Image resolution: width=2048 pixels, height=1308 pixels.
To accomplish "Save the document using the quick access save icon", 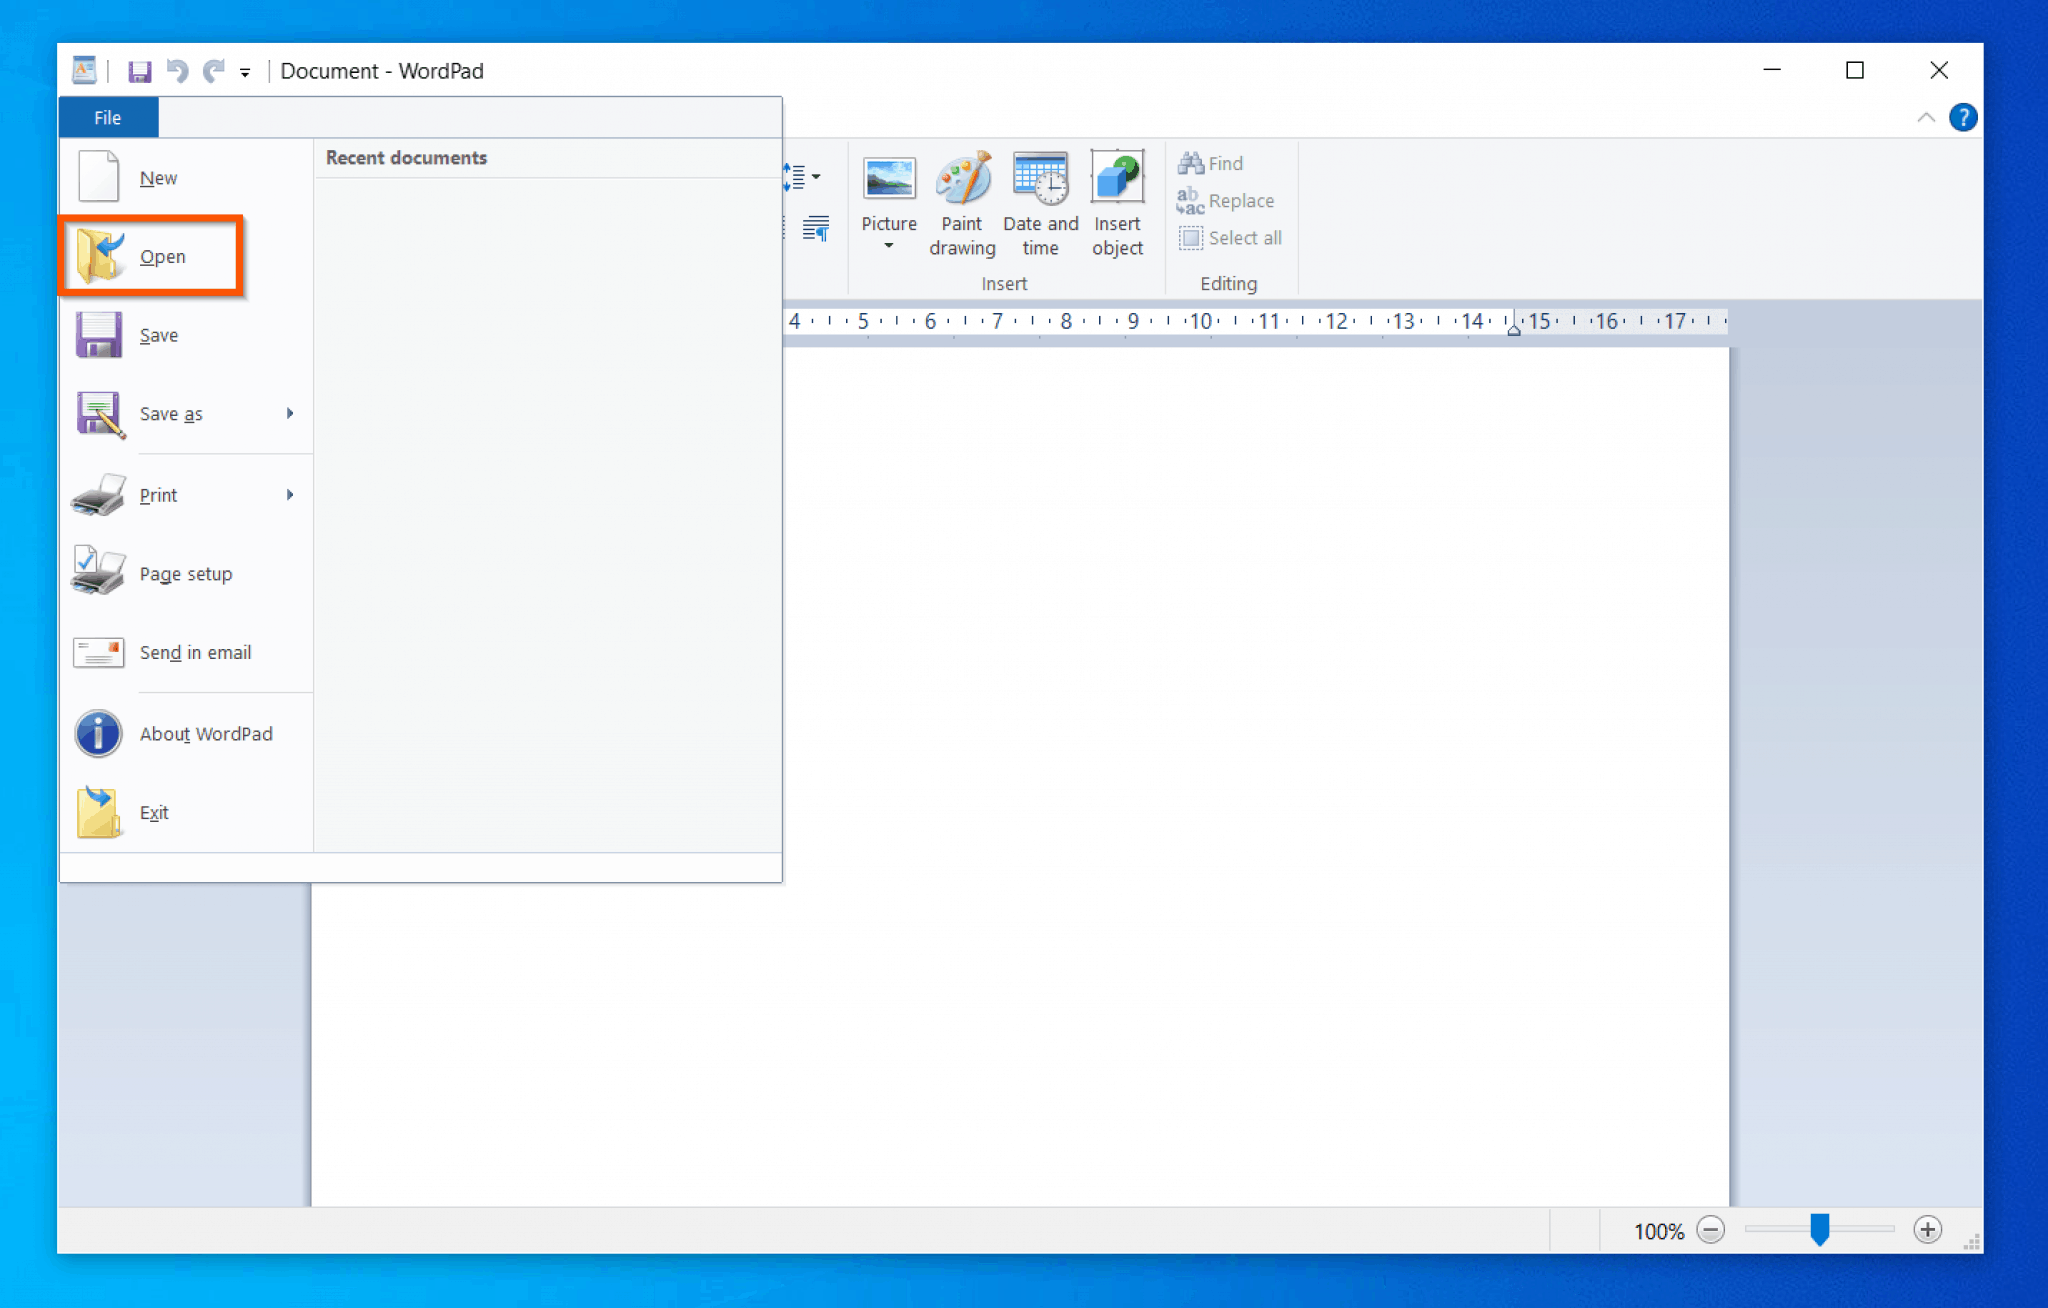I will pyautogui.click(x=139, y=70).
